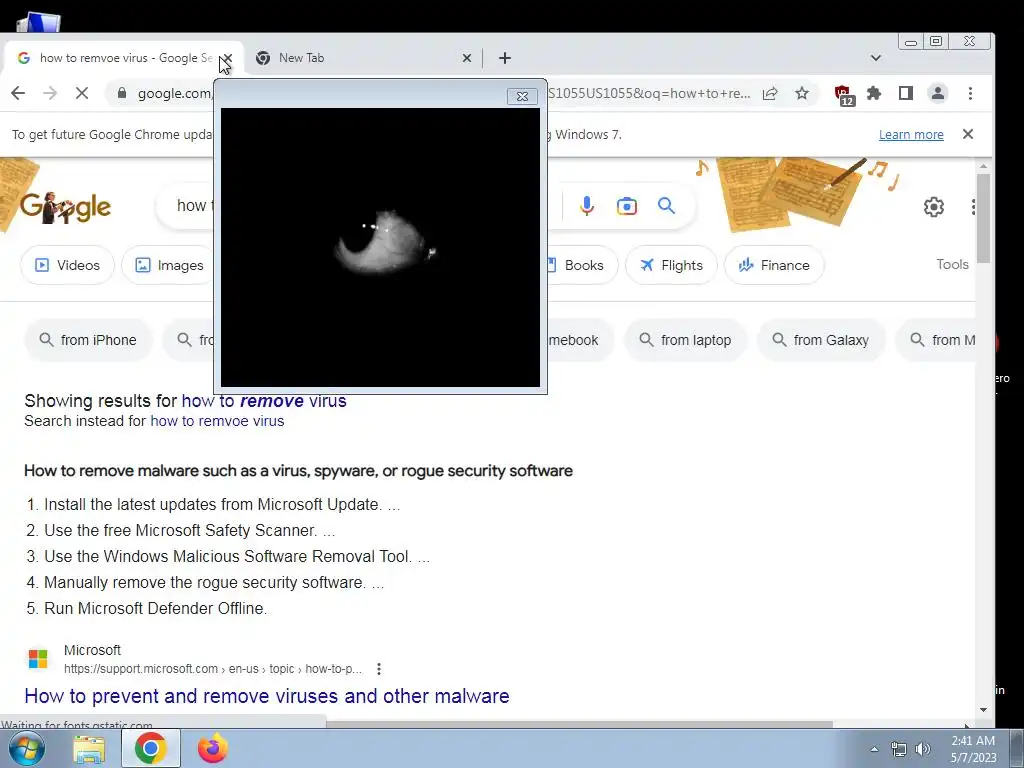Click the scrollbar down arrow

(984, 710)
